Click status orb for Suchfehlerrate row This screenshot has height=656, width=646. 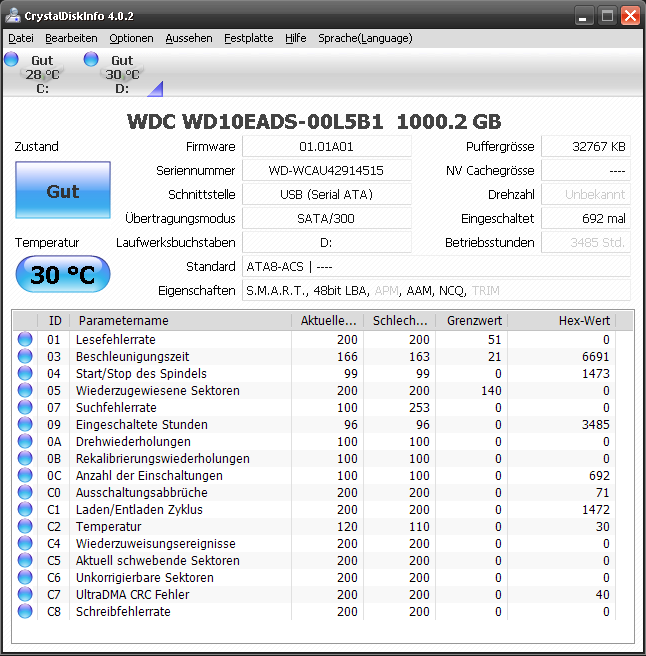pyautogui.click(x=25, y=407)
